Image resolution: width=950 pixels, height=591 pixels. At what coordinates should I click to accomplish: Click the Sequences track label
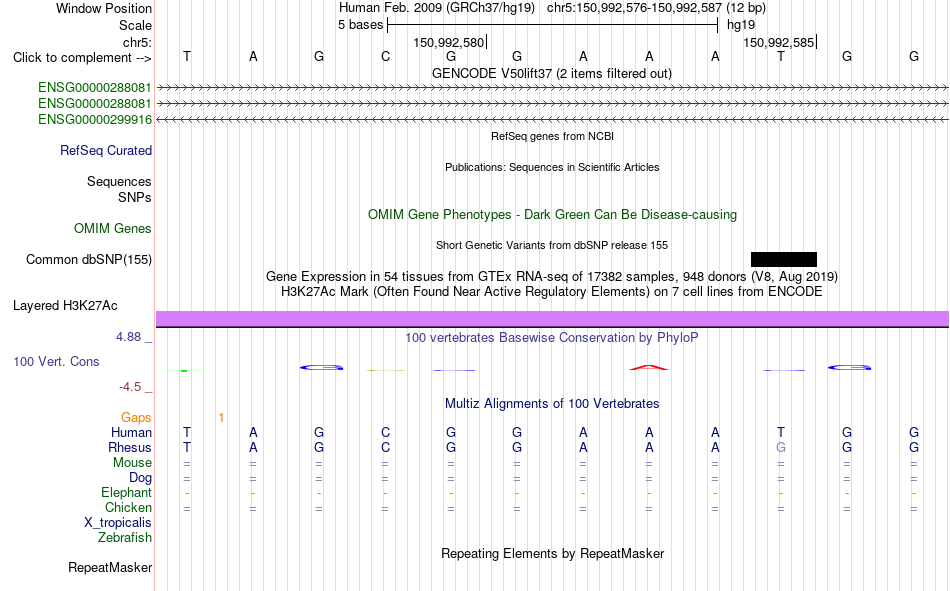click(x=119, y=181)
